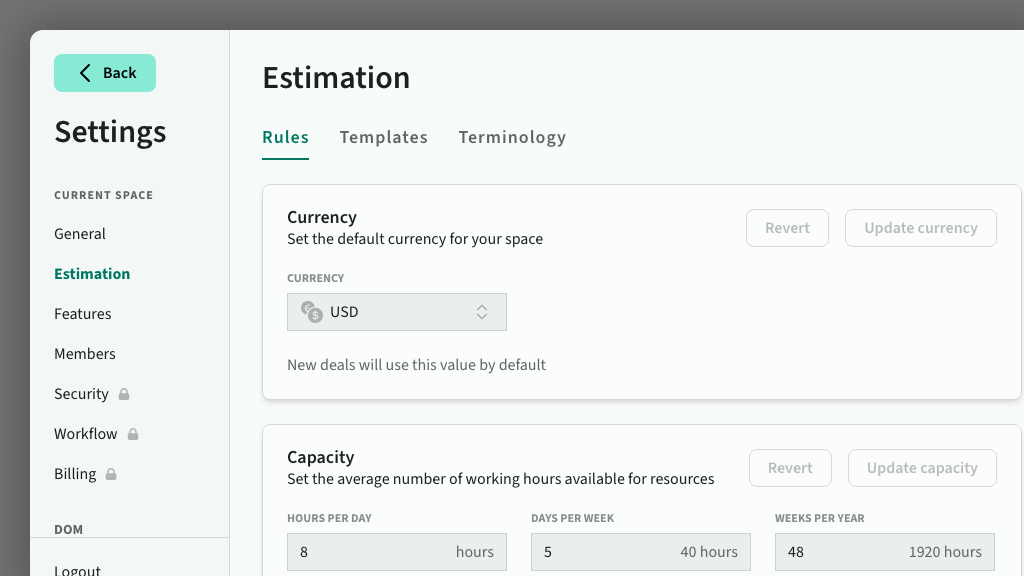
Task: Click the Update capacity button
Action: click(922, 468)
